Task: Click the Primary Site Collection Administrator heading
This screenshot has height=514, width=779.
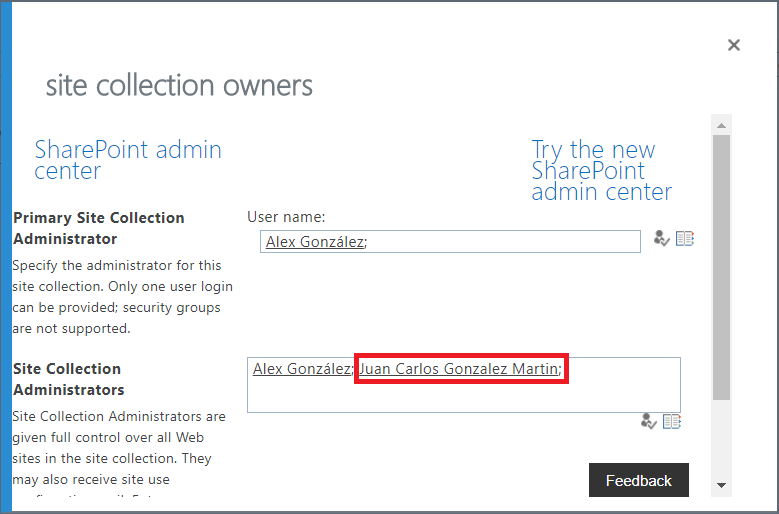Action: click(99, 228)
